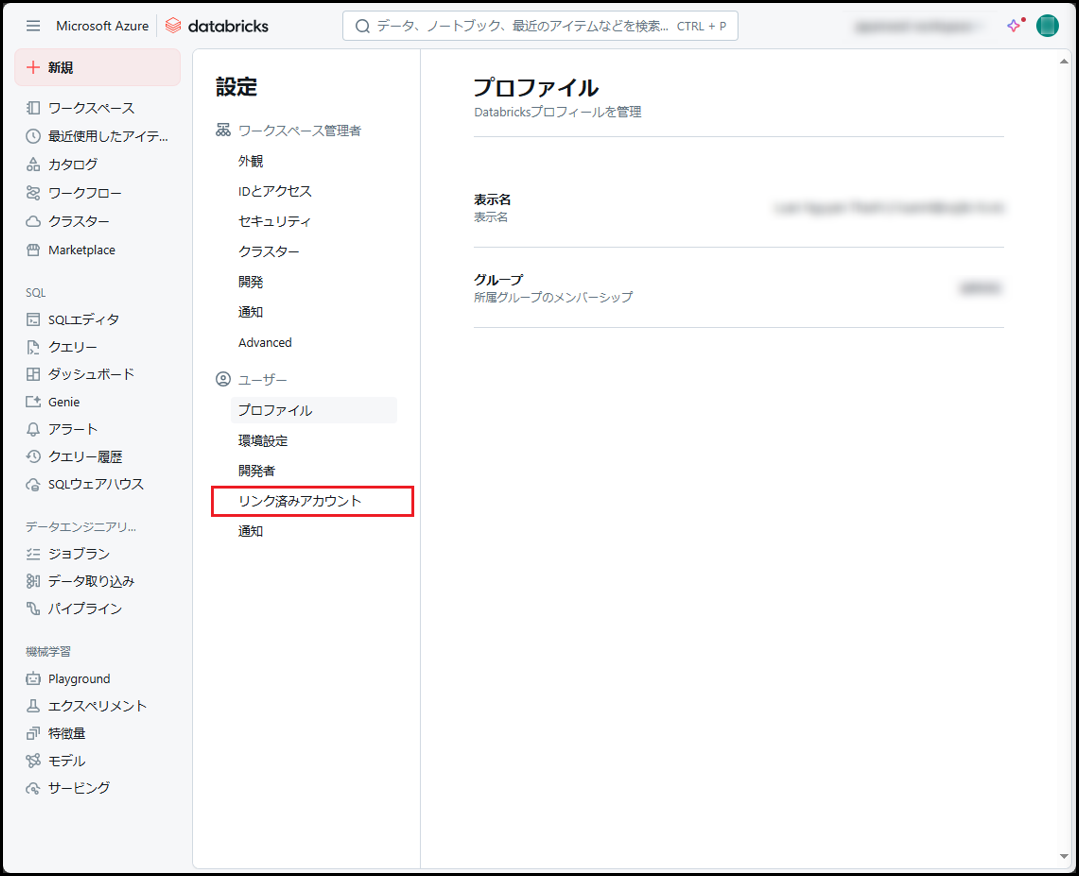This screenshot has height=876, width=1079.
Task: Open Advanced settings item
Action: point(265,343)
